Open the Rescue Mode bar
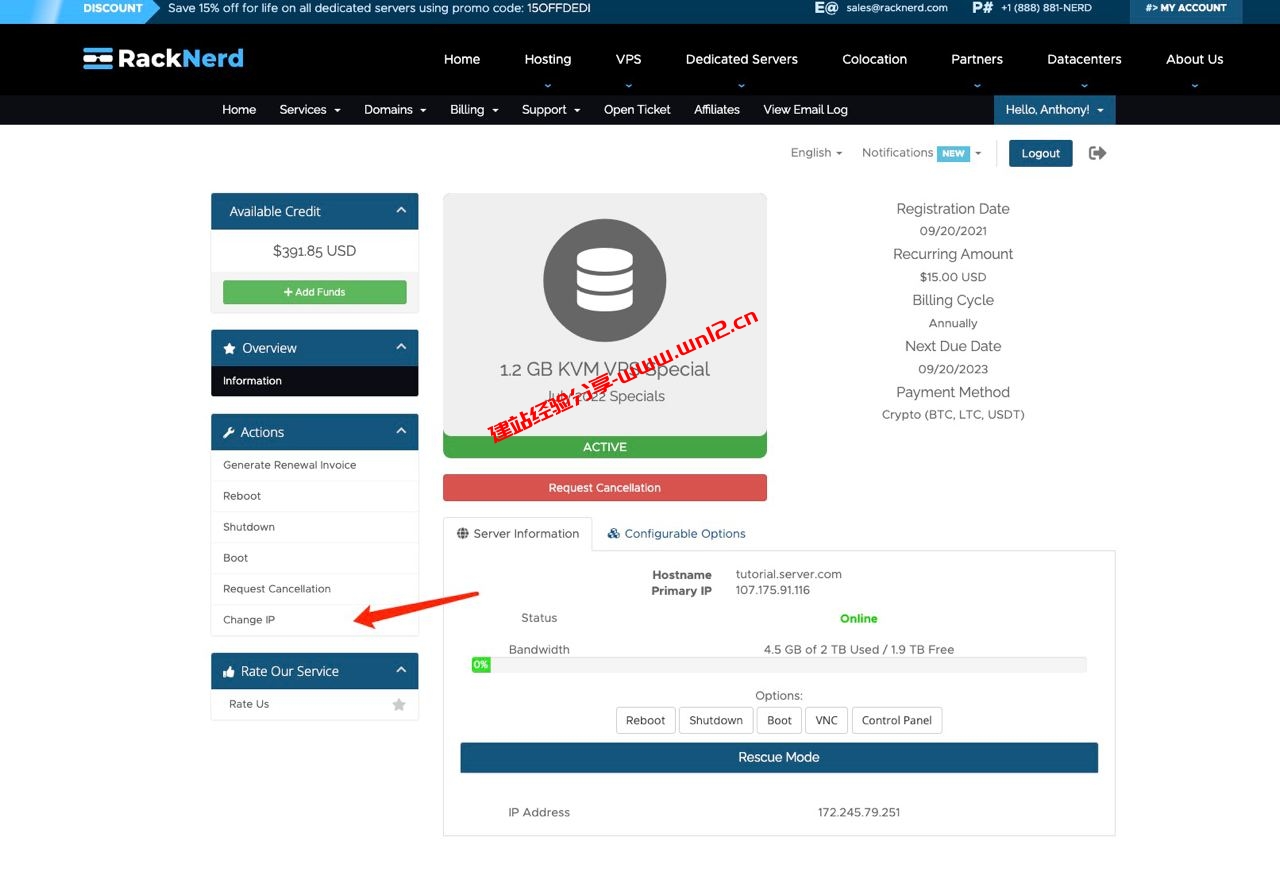Screen dimensions: 1280x888 click(778, 758)
